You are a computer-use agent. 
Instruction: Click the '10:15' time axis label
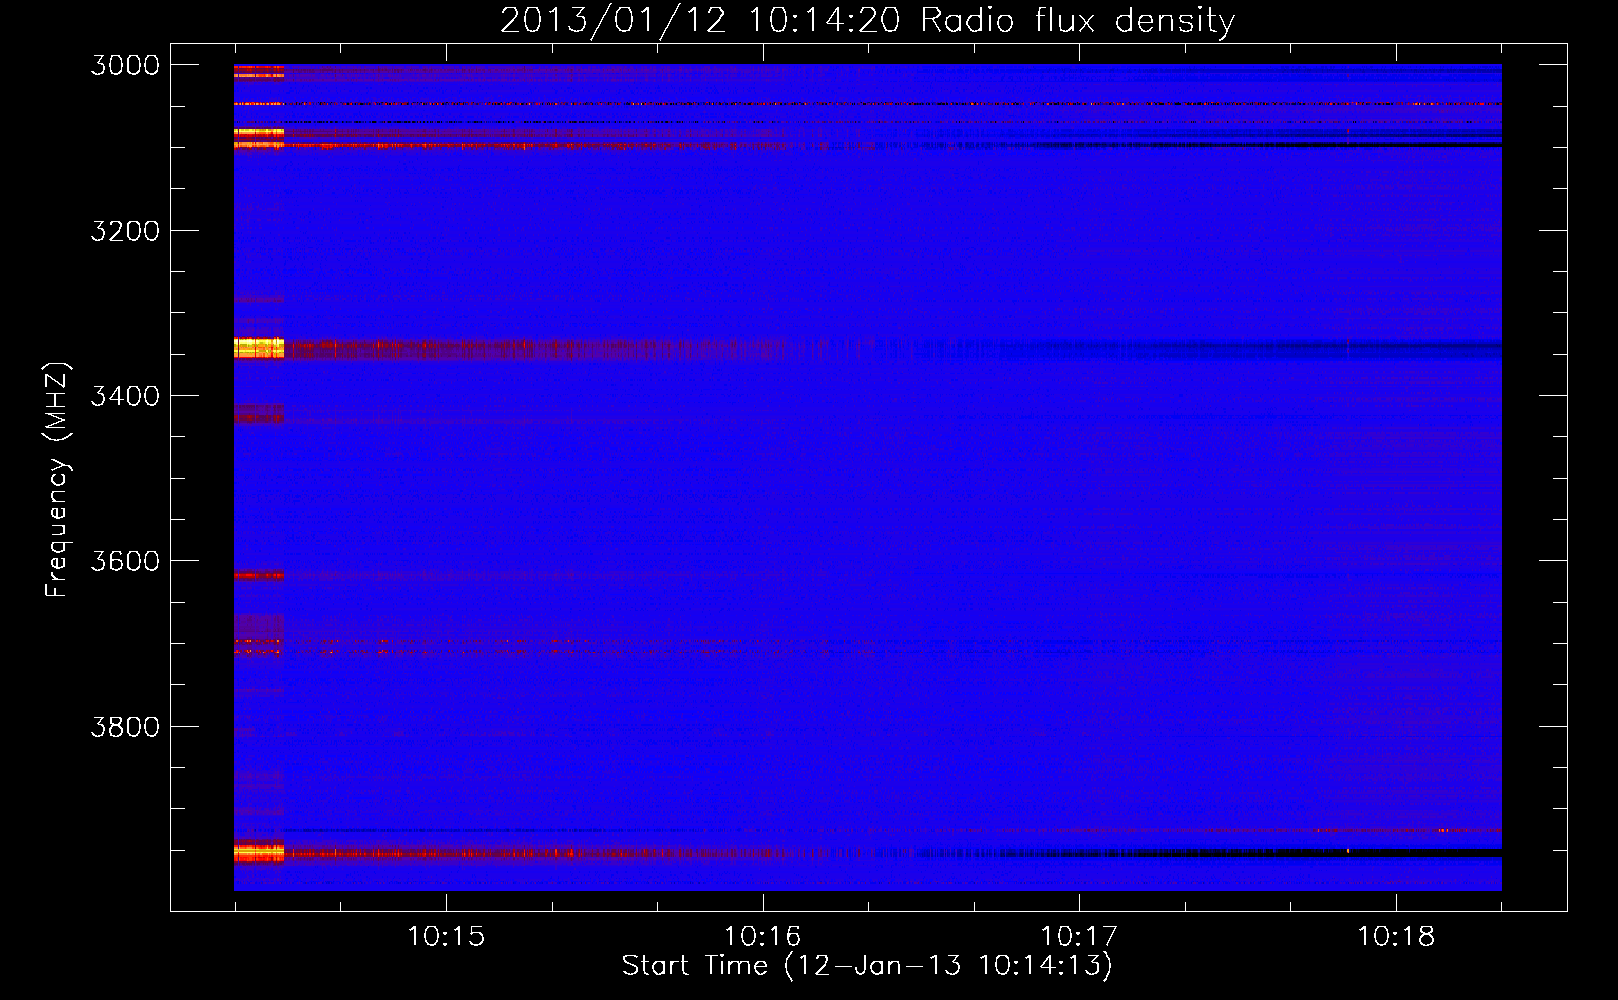pos(446,937)
